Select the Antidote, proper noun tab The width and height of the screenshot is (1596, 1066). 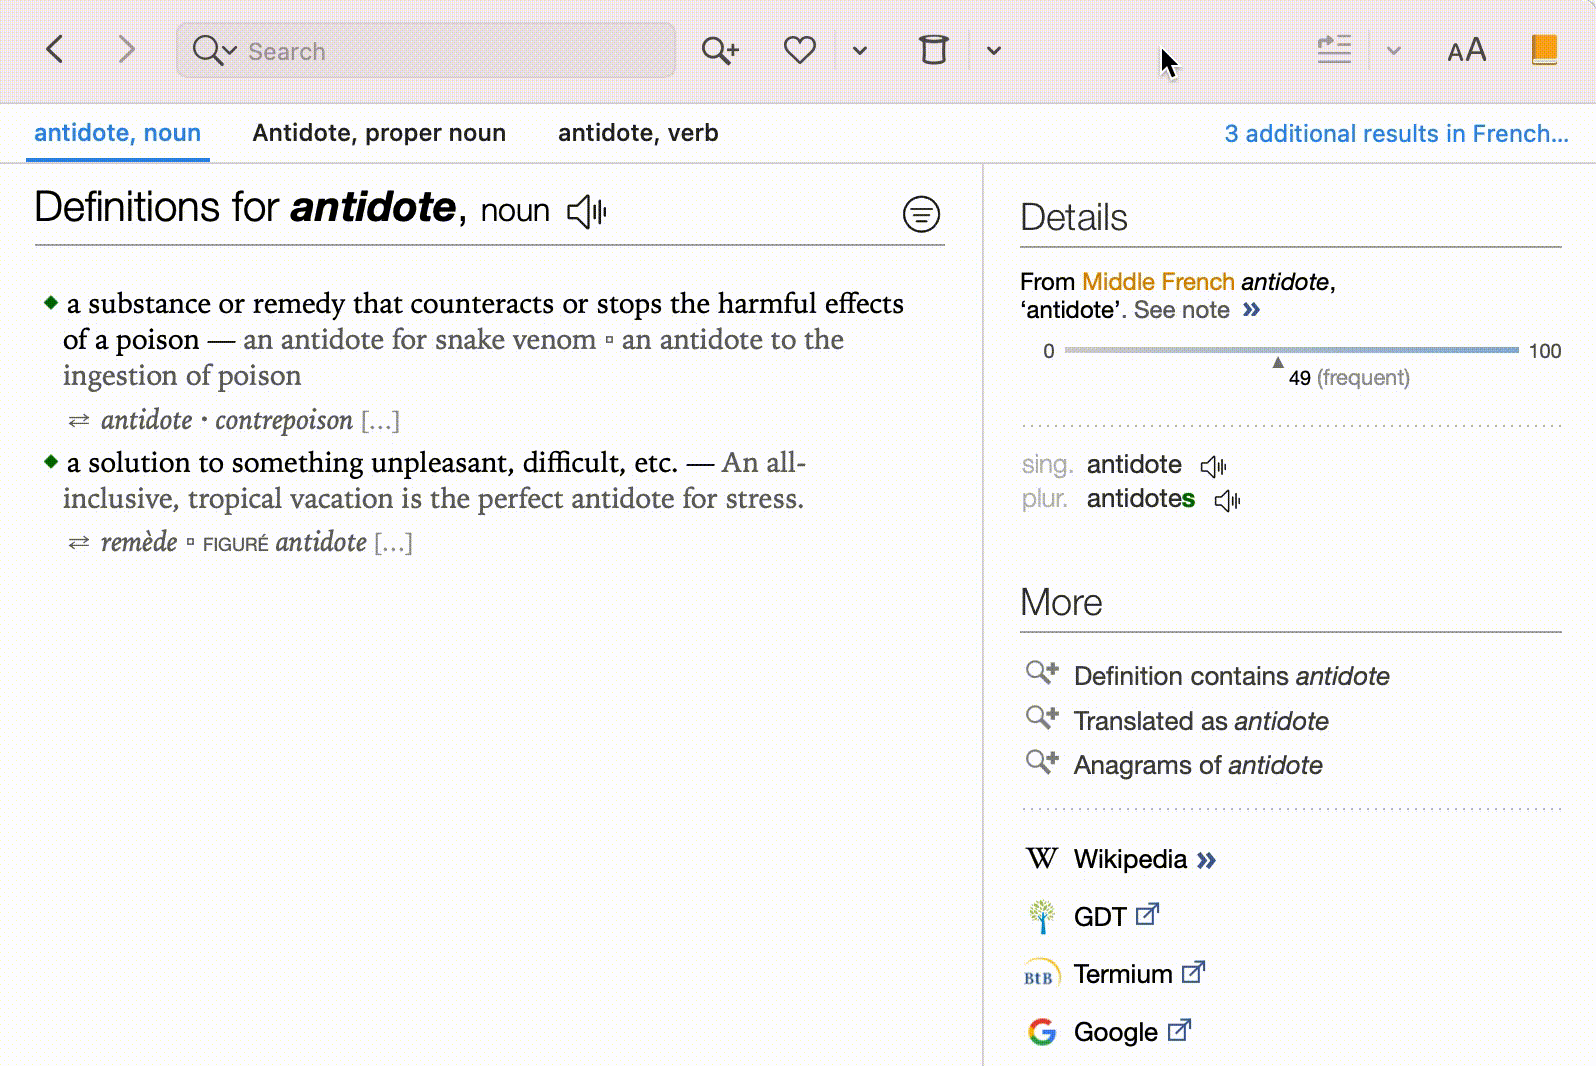click(x=379, y=133)
